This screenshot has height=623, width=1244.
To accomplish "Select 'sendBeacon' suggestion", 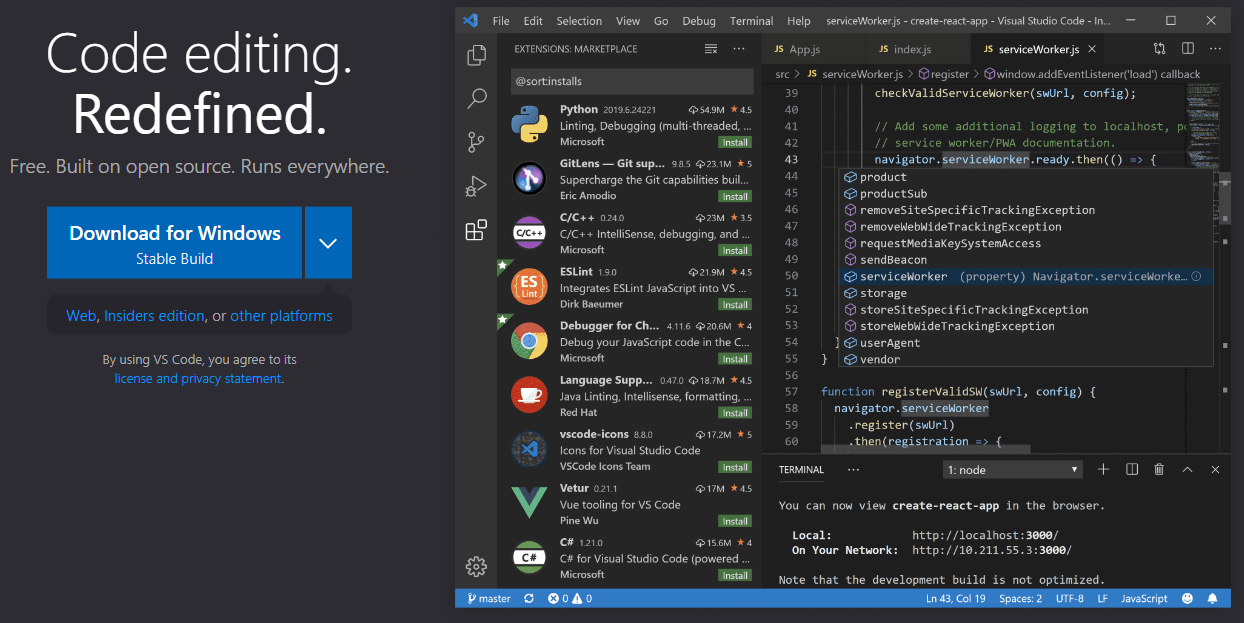I will pyautogui.click(x=1026, y=260).
